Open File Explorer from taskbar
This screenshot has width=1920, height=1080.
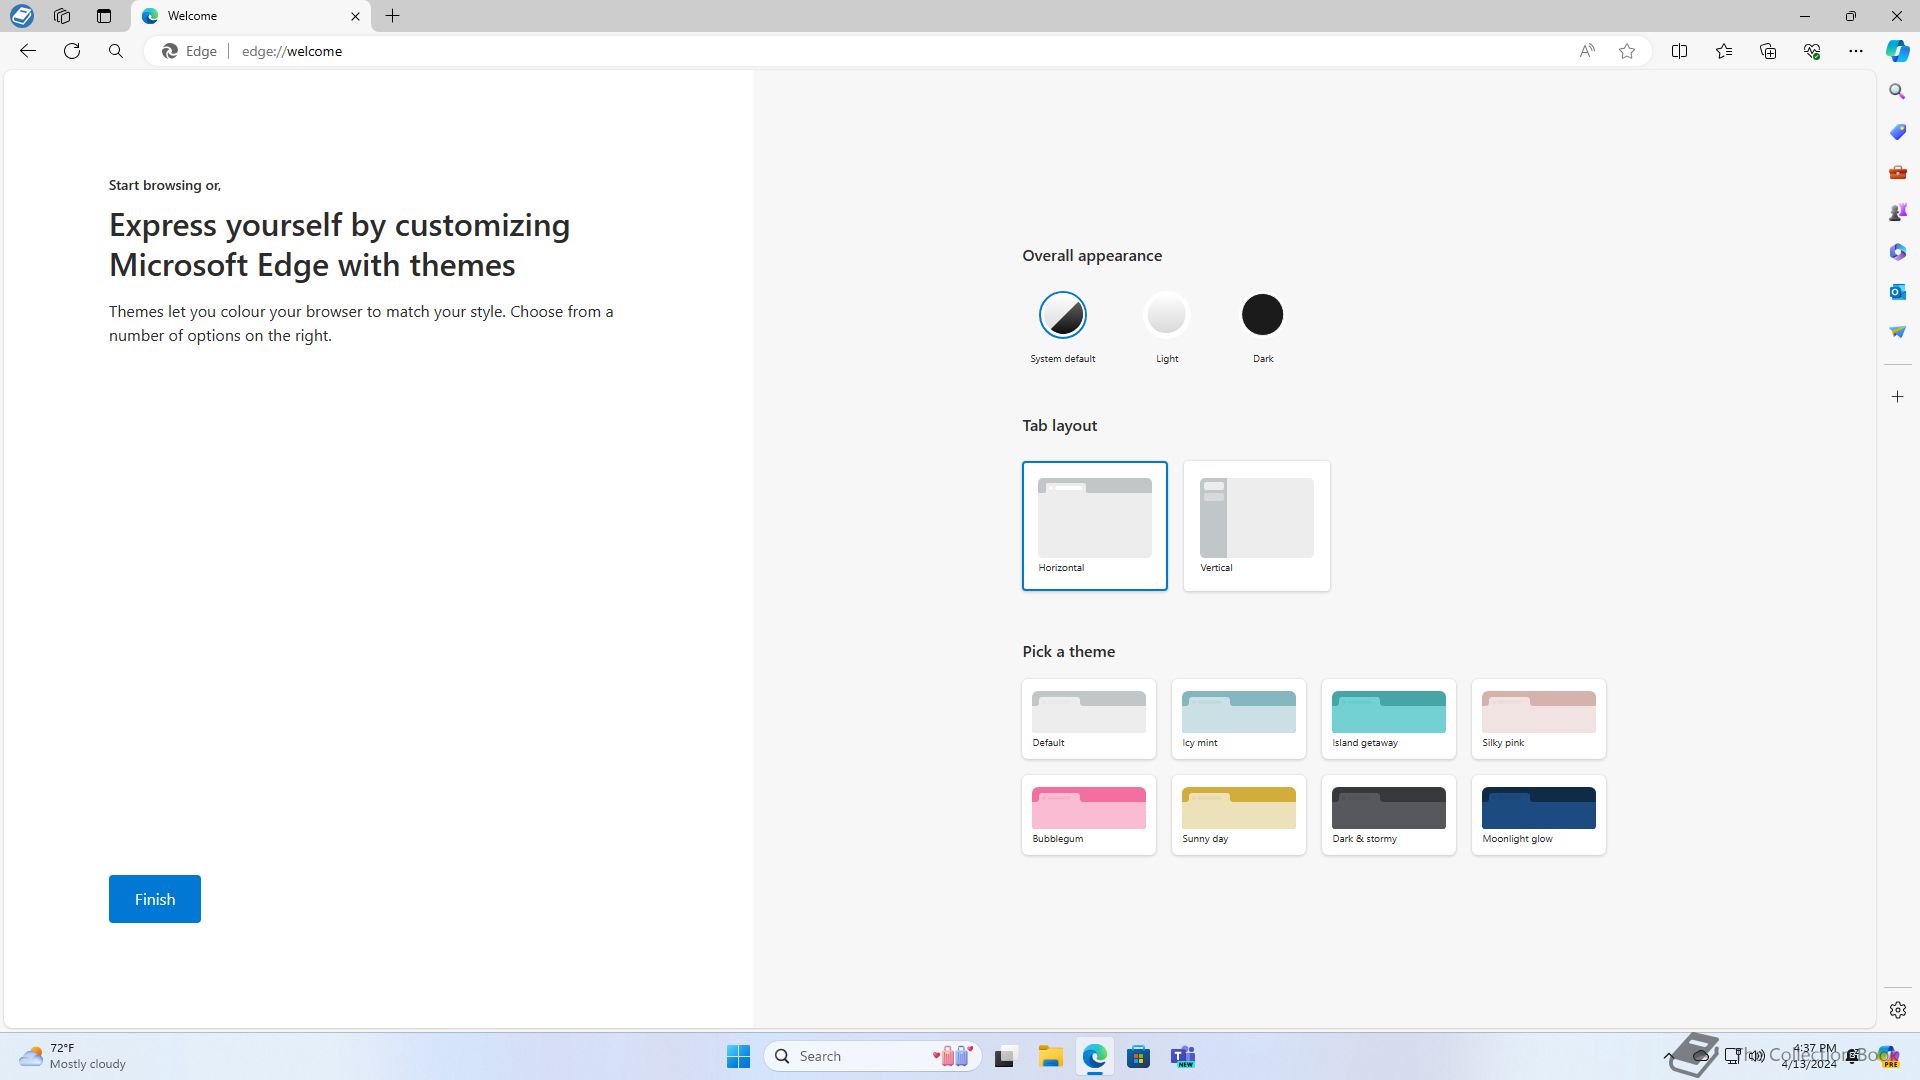coord(1050,1056)
